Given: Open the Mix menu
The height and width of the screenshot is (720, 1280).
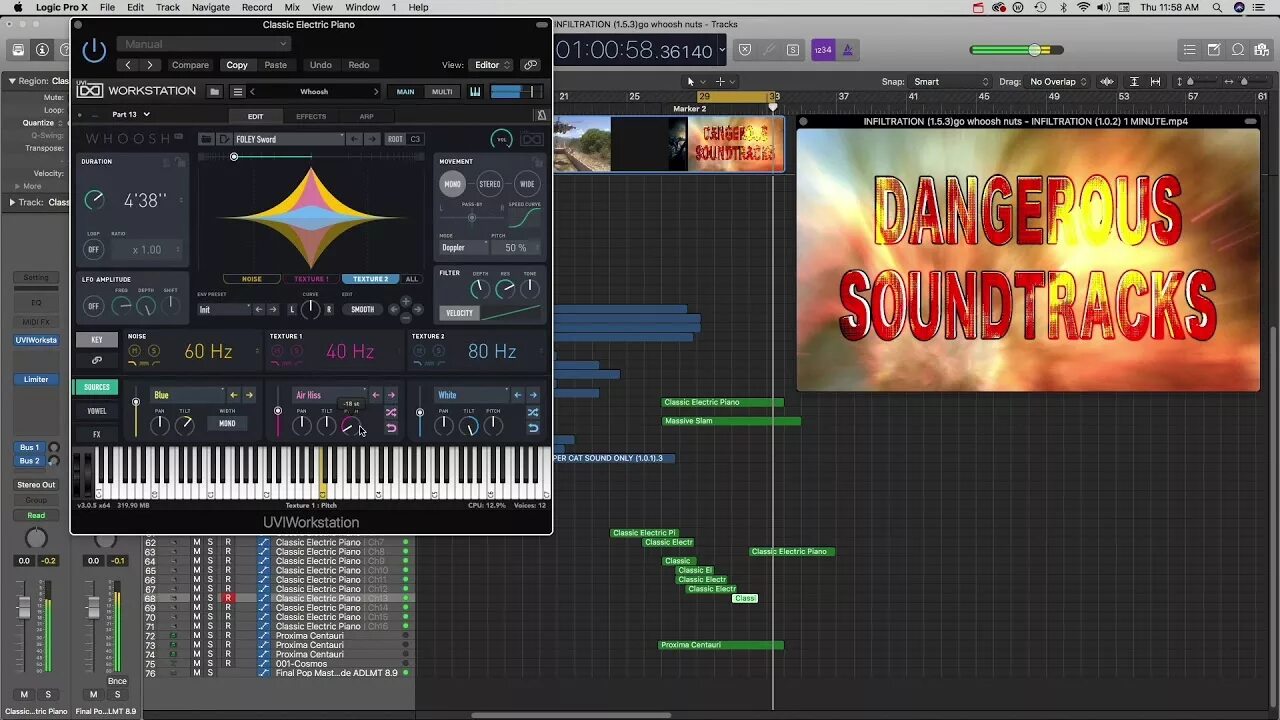Looking at the screenshot, I should point(292,7).
